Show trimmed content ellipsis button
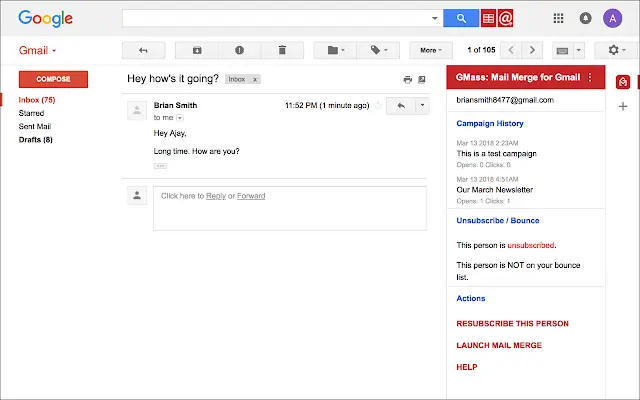The image size is (640, 400). coord(160,166)
